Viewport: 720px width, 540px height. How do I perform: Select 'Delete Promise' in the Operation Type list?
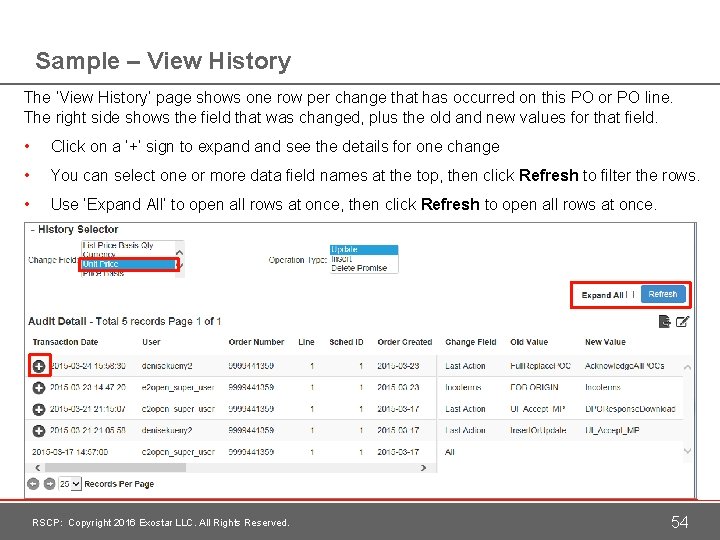point(359,268)
